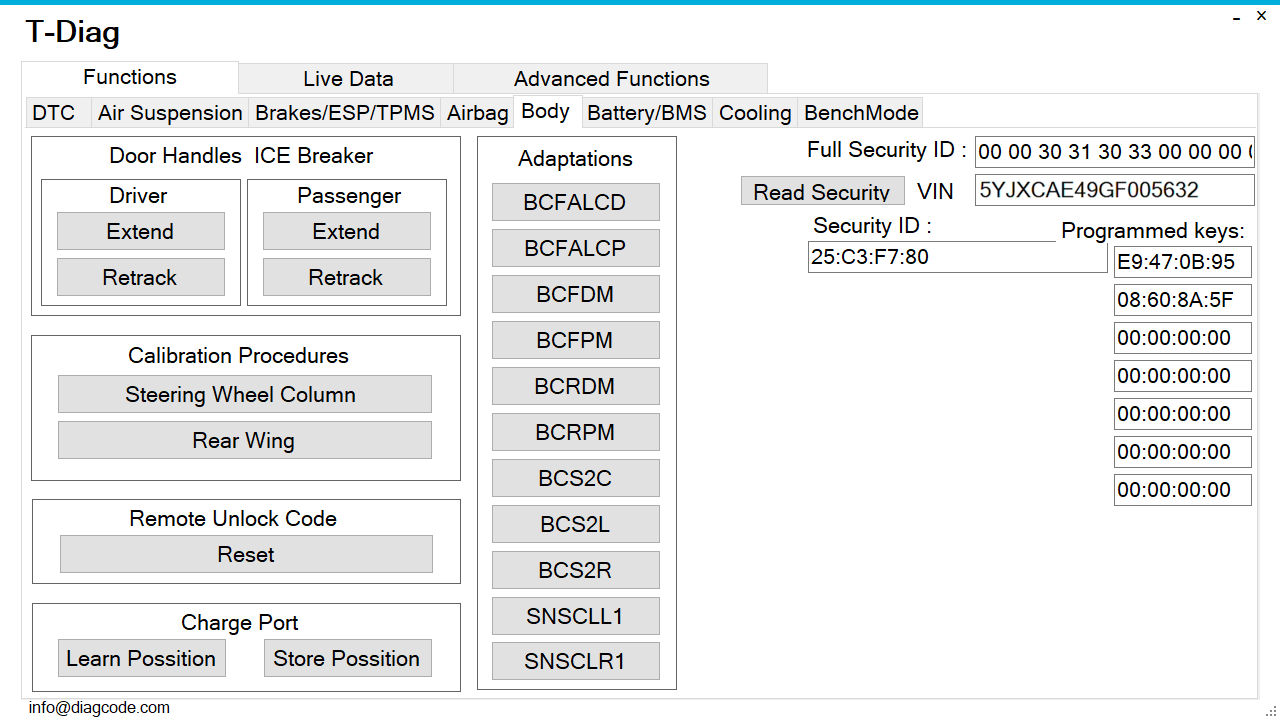The width and height of the screenshot is (1280, 720).
Task: Retract the Passenger door handle
Action: pos(346,277)
